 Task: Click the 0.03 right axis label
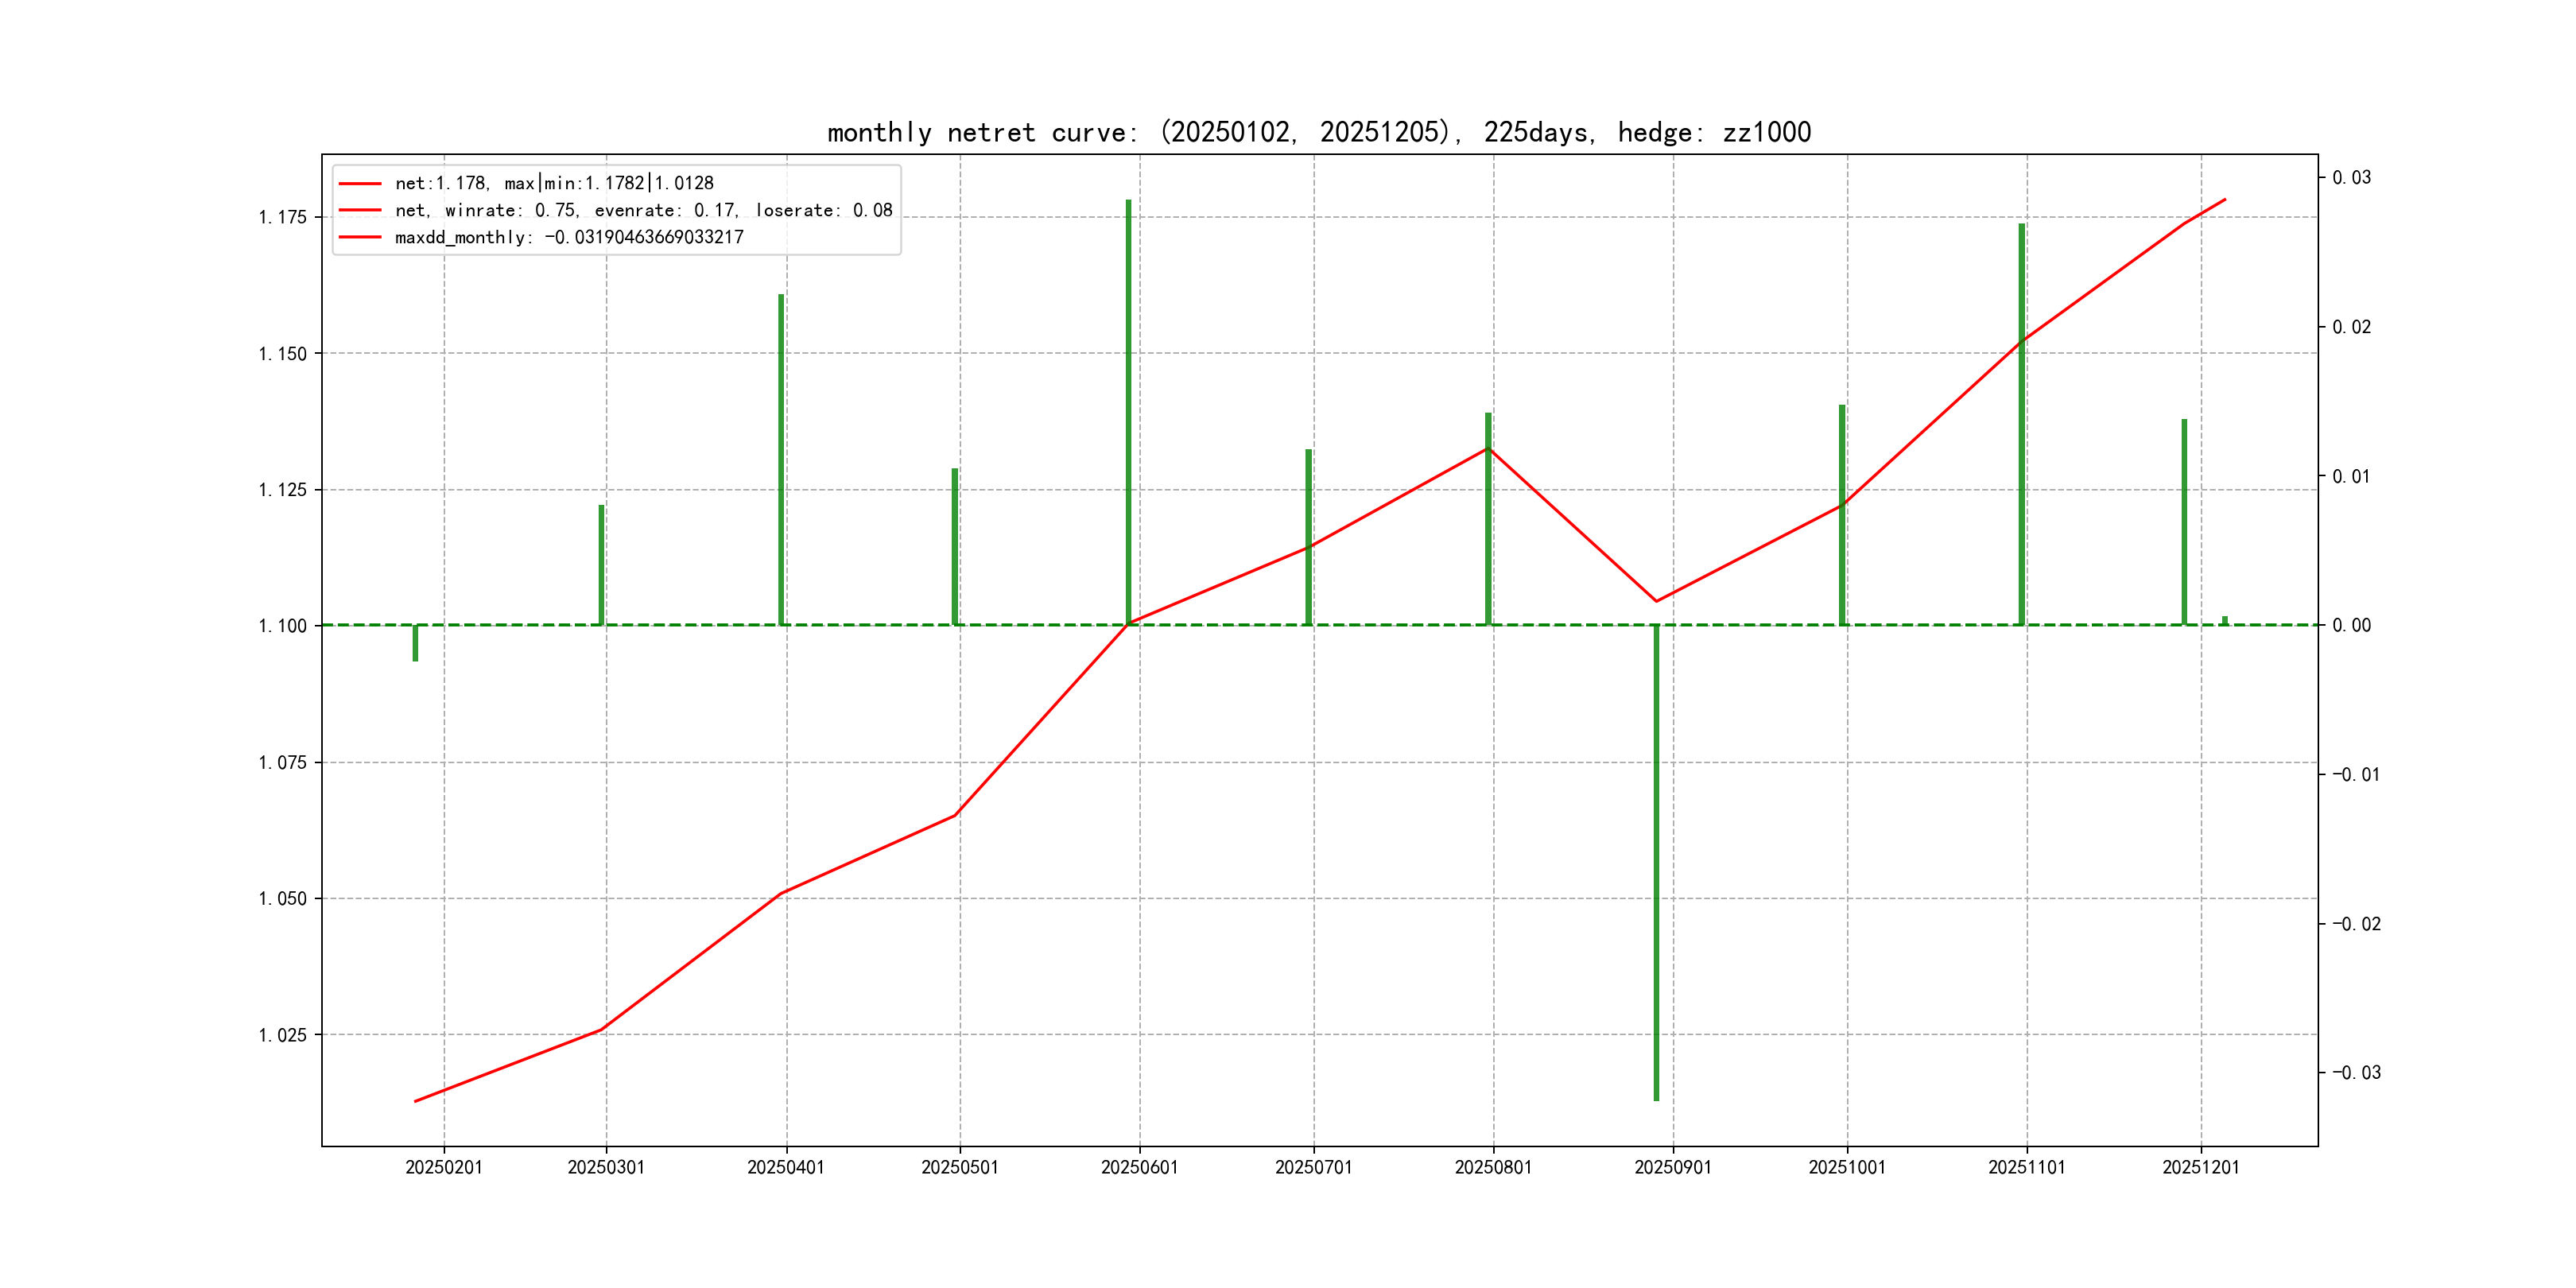[x=2351, y=178]
